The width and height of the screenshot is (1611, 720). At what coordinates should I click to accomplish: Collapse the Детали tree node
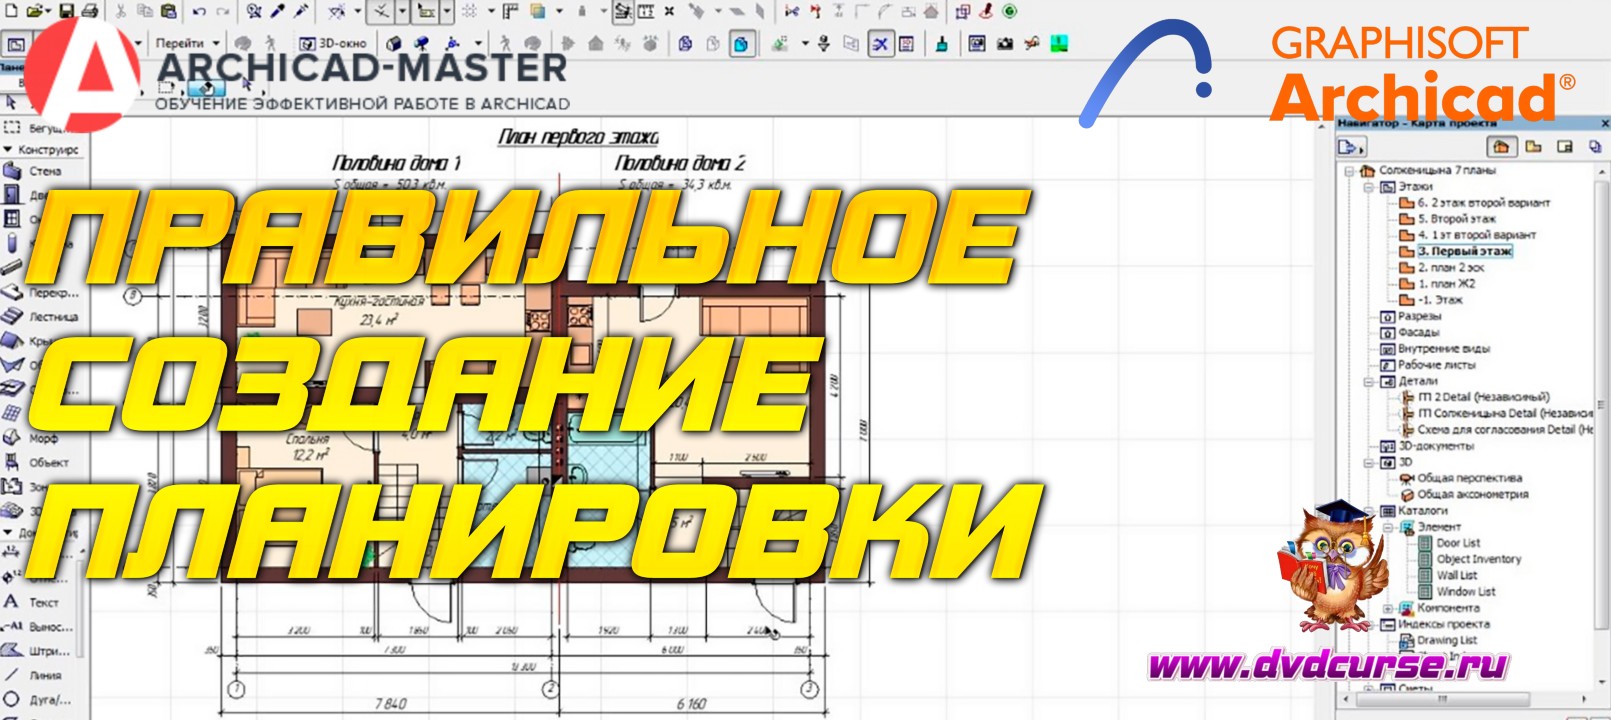(x=1369, y=381)
